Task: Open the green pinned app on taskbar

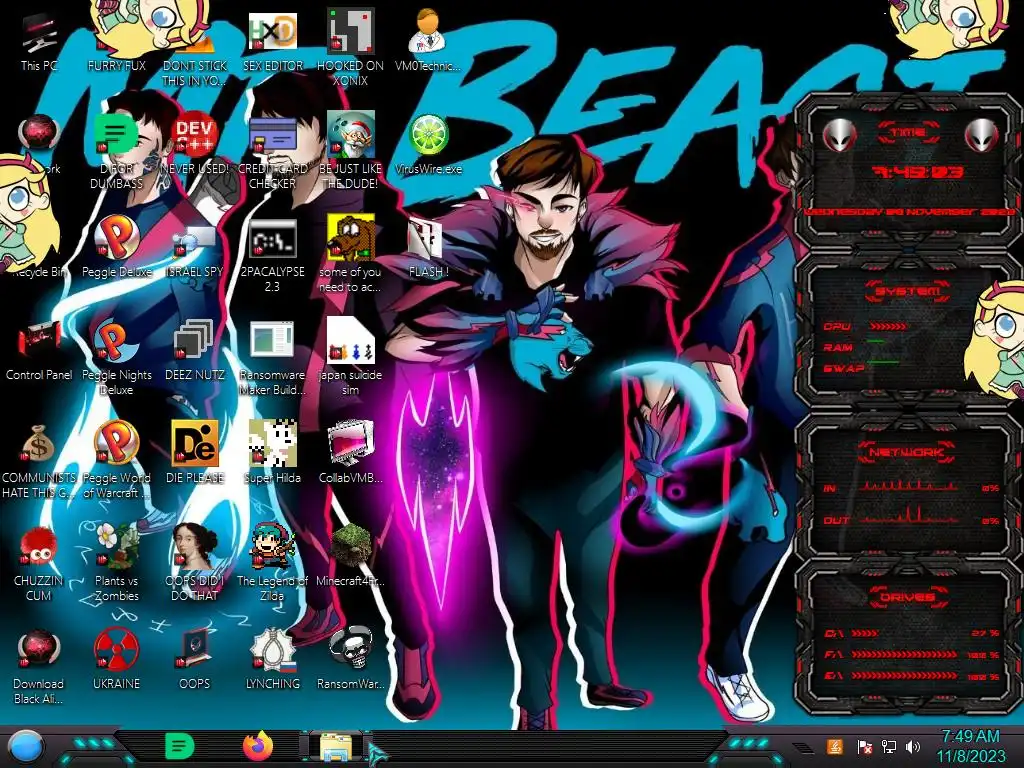Action: pos(180,746)
